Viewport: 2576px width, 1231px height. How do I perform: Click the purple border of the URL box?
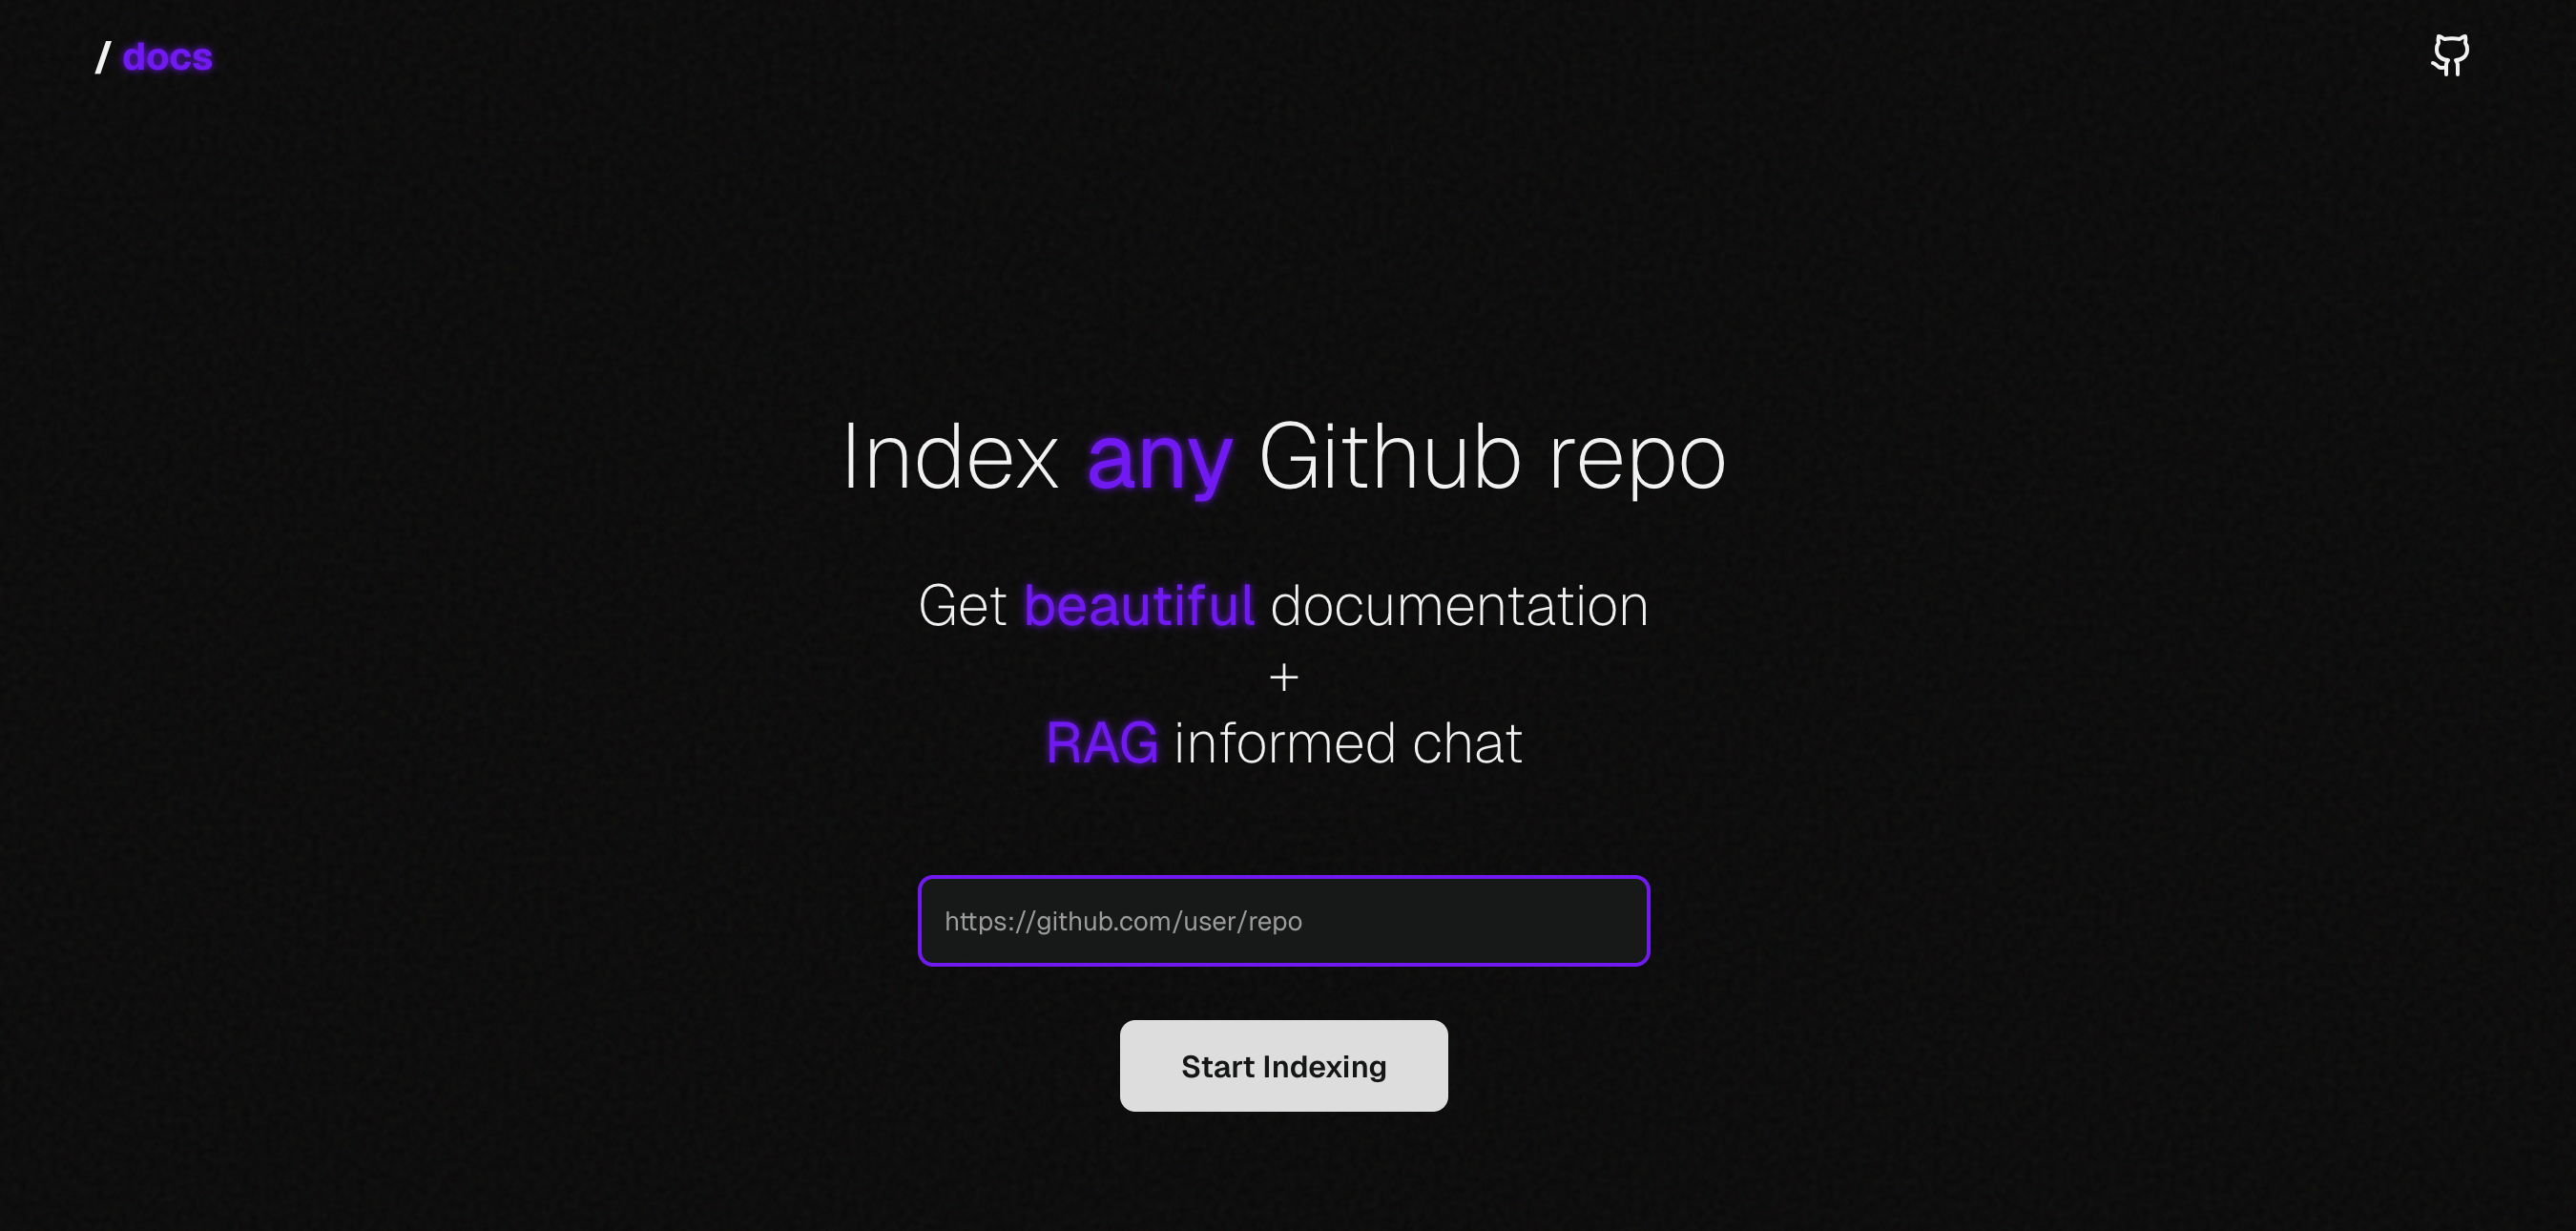pyautogui.click(x=1283, y=878)
